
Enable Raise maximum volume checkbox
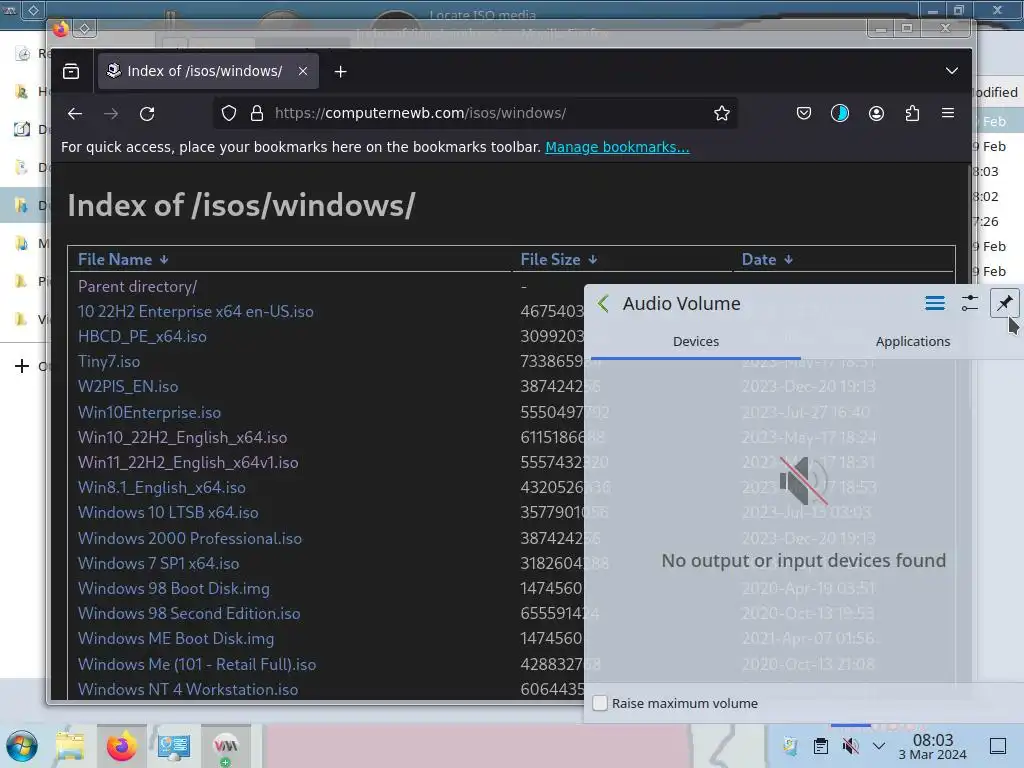click(600, 703)
